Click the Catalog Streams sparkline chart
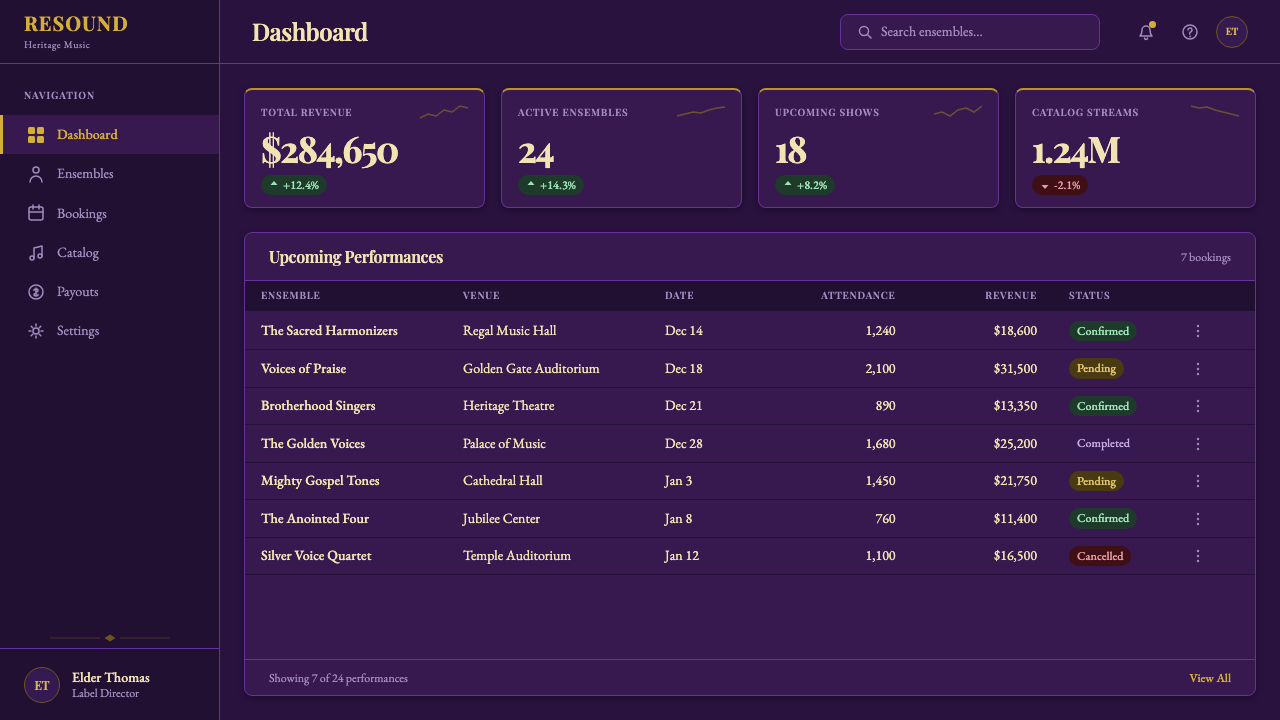This screenshot has width=1280, height=720. point(1215,112)
